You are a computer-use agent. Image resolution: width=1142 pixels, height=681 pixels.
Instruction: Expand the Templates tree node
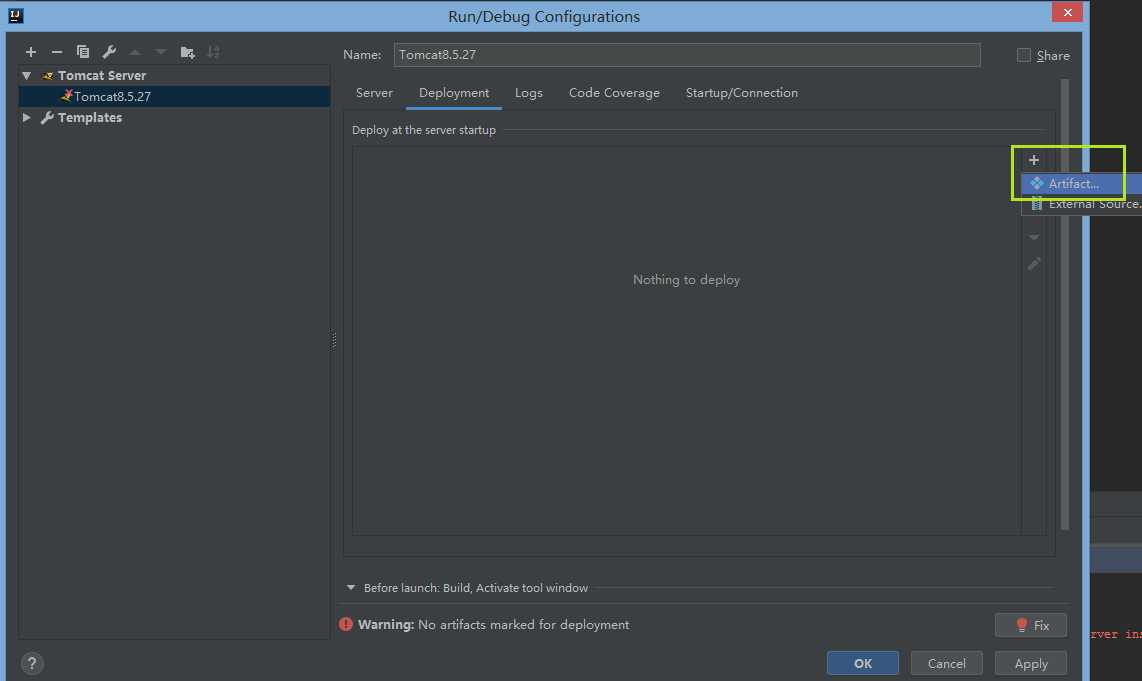tap(26, 117)
